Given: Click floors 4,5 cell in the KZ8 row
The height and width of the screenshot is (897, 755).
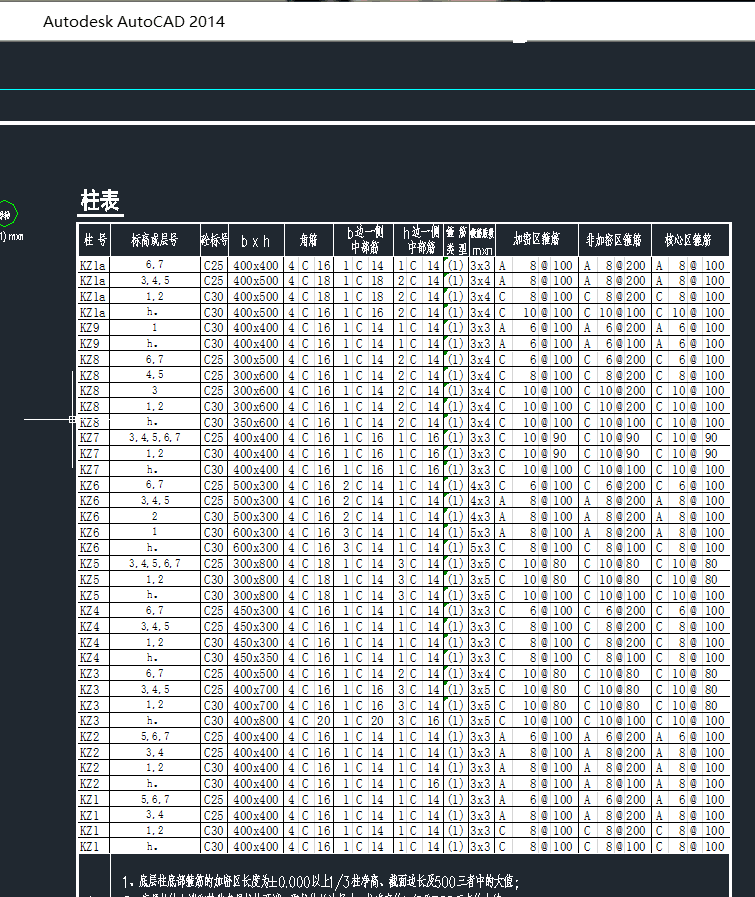Looking at the screenshot, I should pyautogui.click(x=154, y=375).
